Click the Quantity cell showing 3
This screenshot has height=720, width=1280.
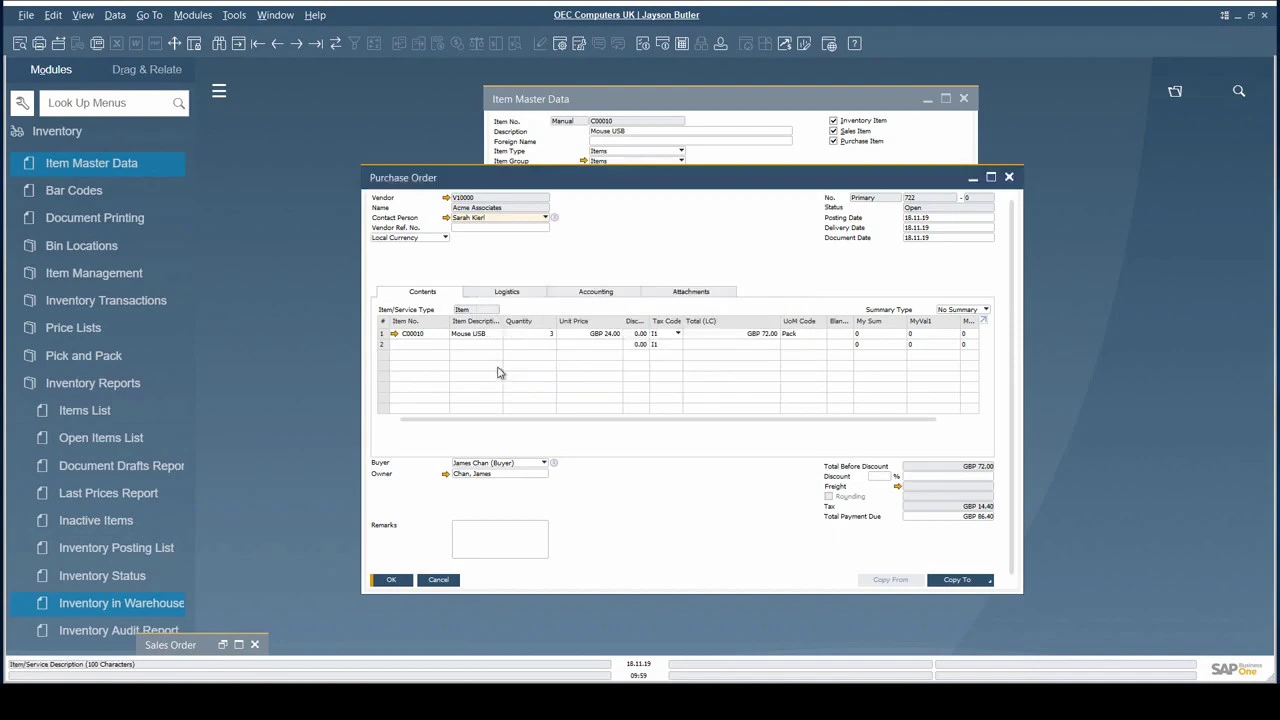click(x=530, y=333)
